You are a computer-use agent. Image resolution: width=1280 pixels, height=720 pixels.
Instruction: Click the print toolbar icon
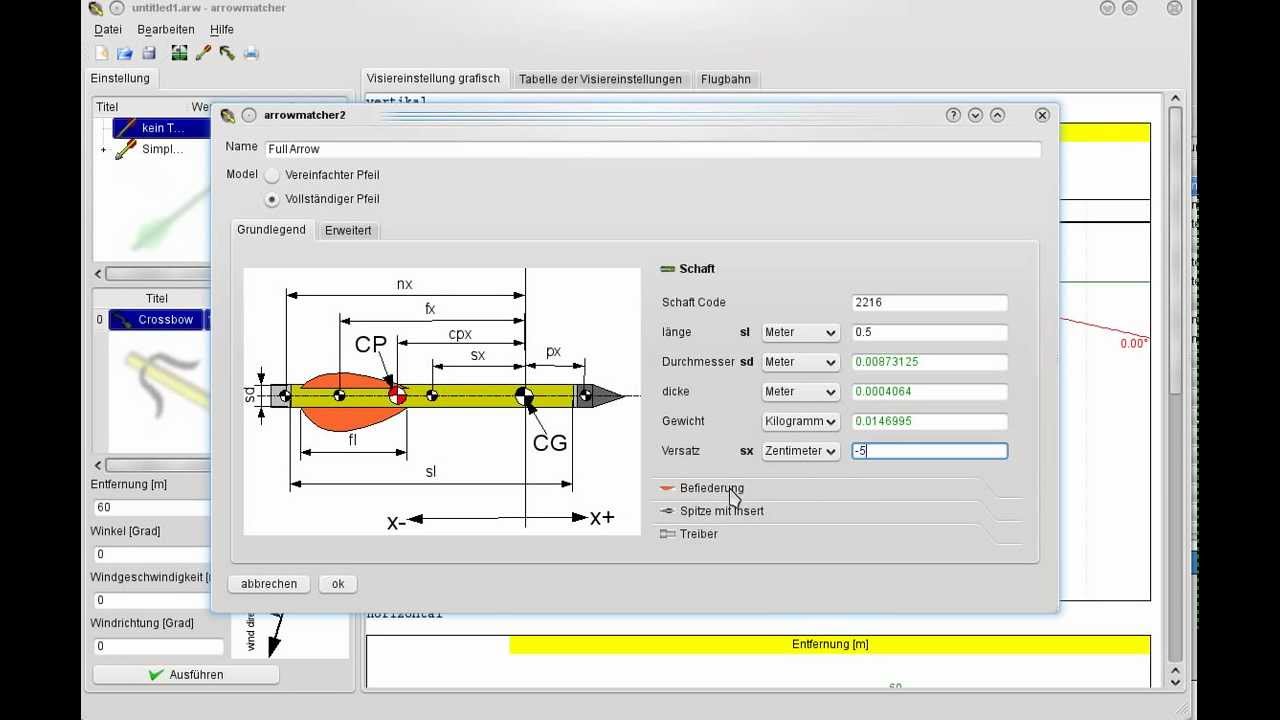click(251, 53)
